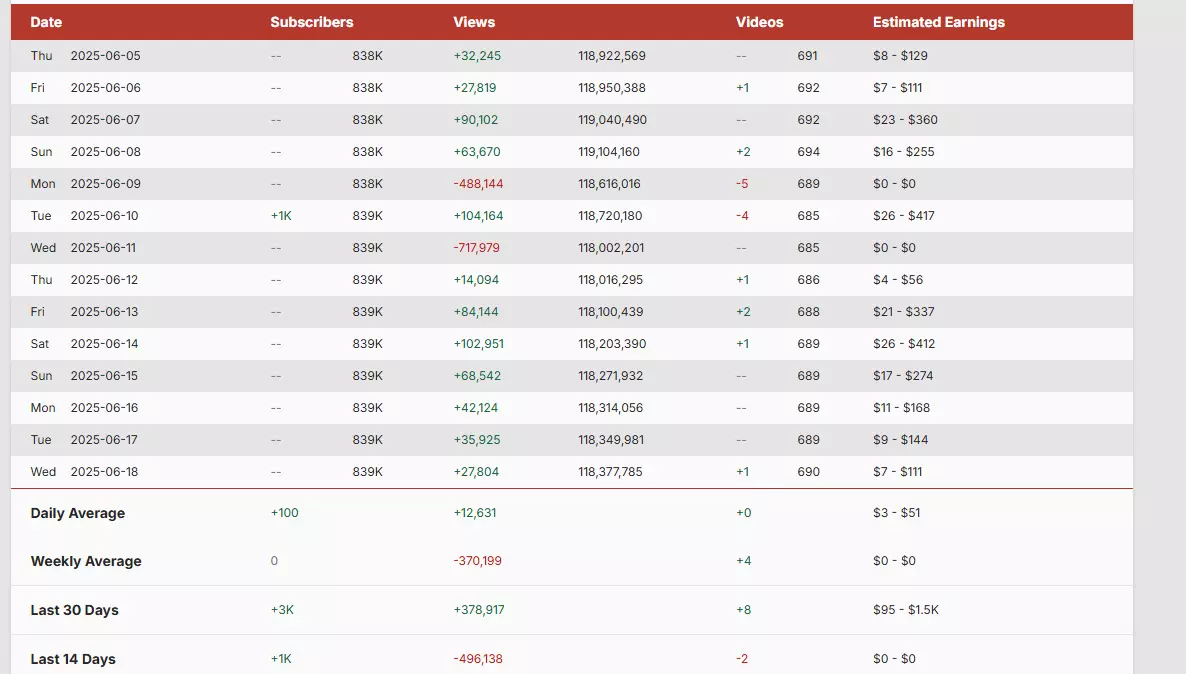
Task: Select the date 2025-06-13
Action: [x=104, y=312]
